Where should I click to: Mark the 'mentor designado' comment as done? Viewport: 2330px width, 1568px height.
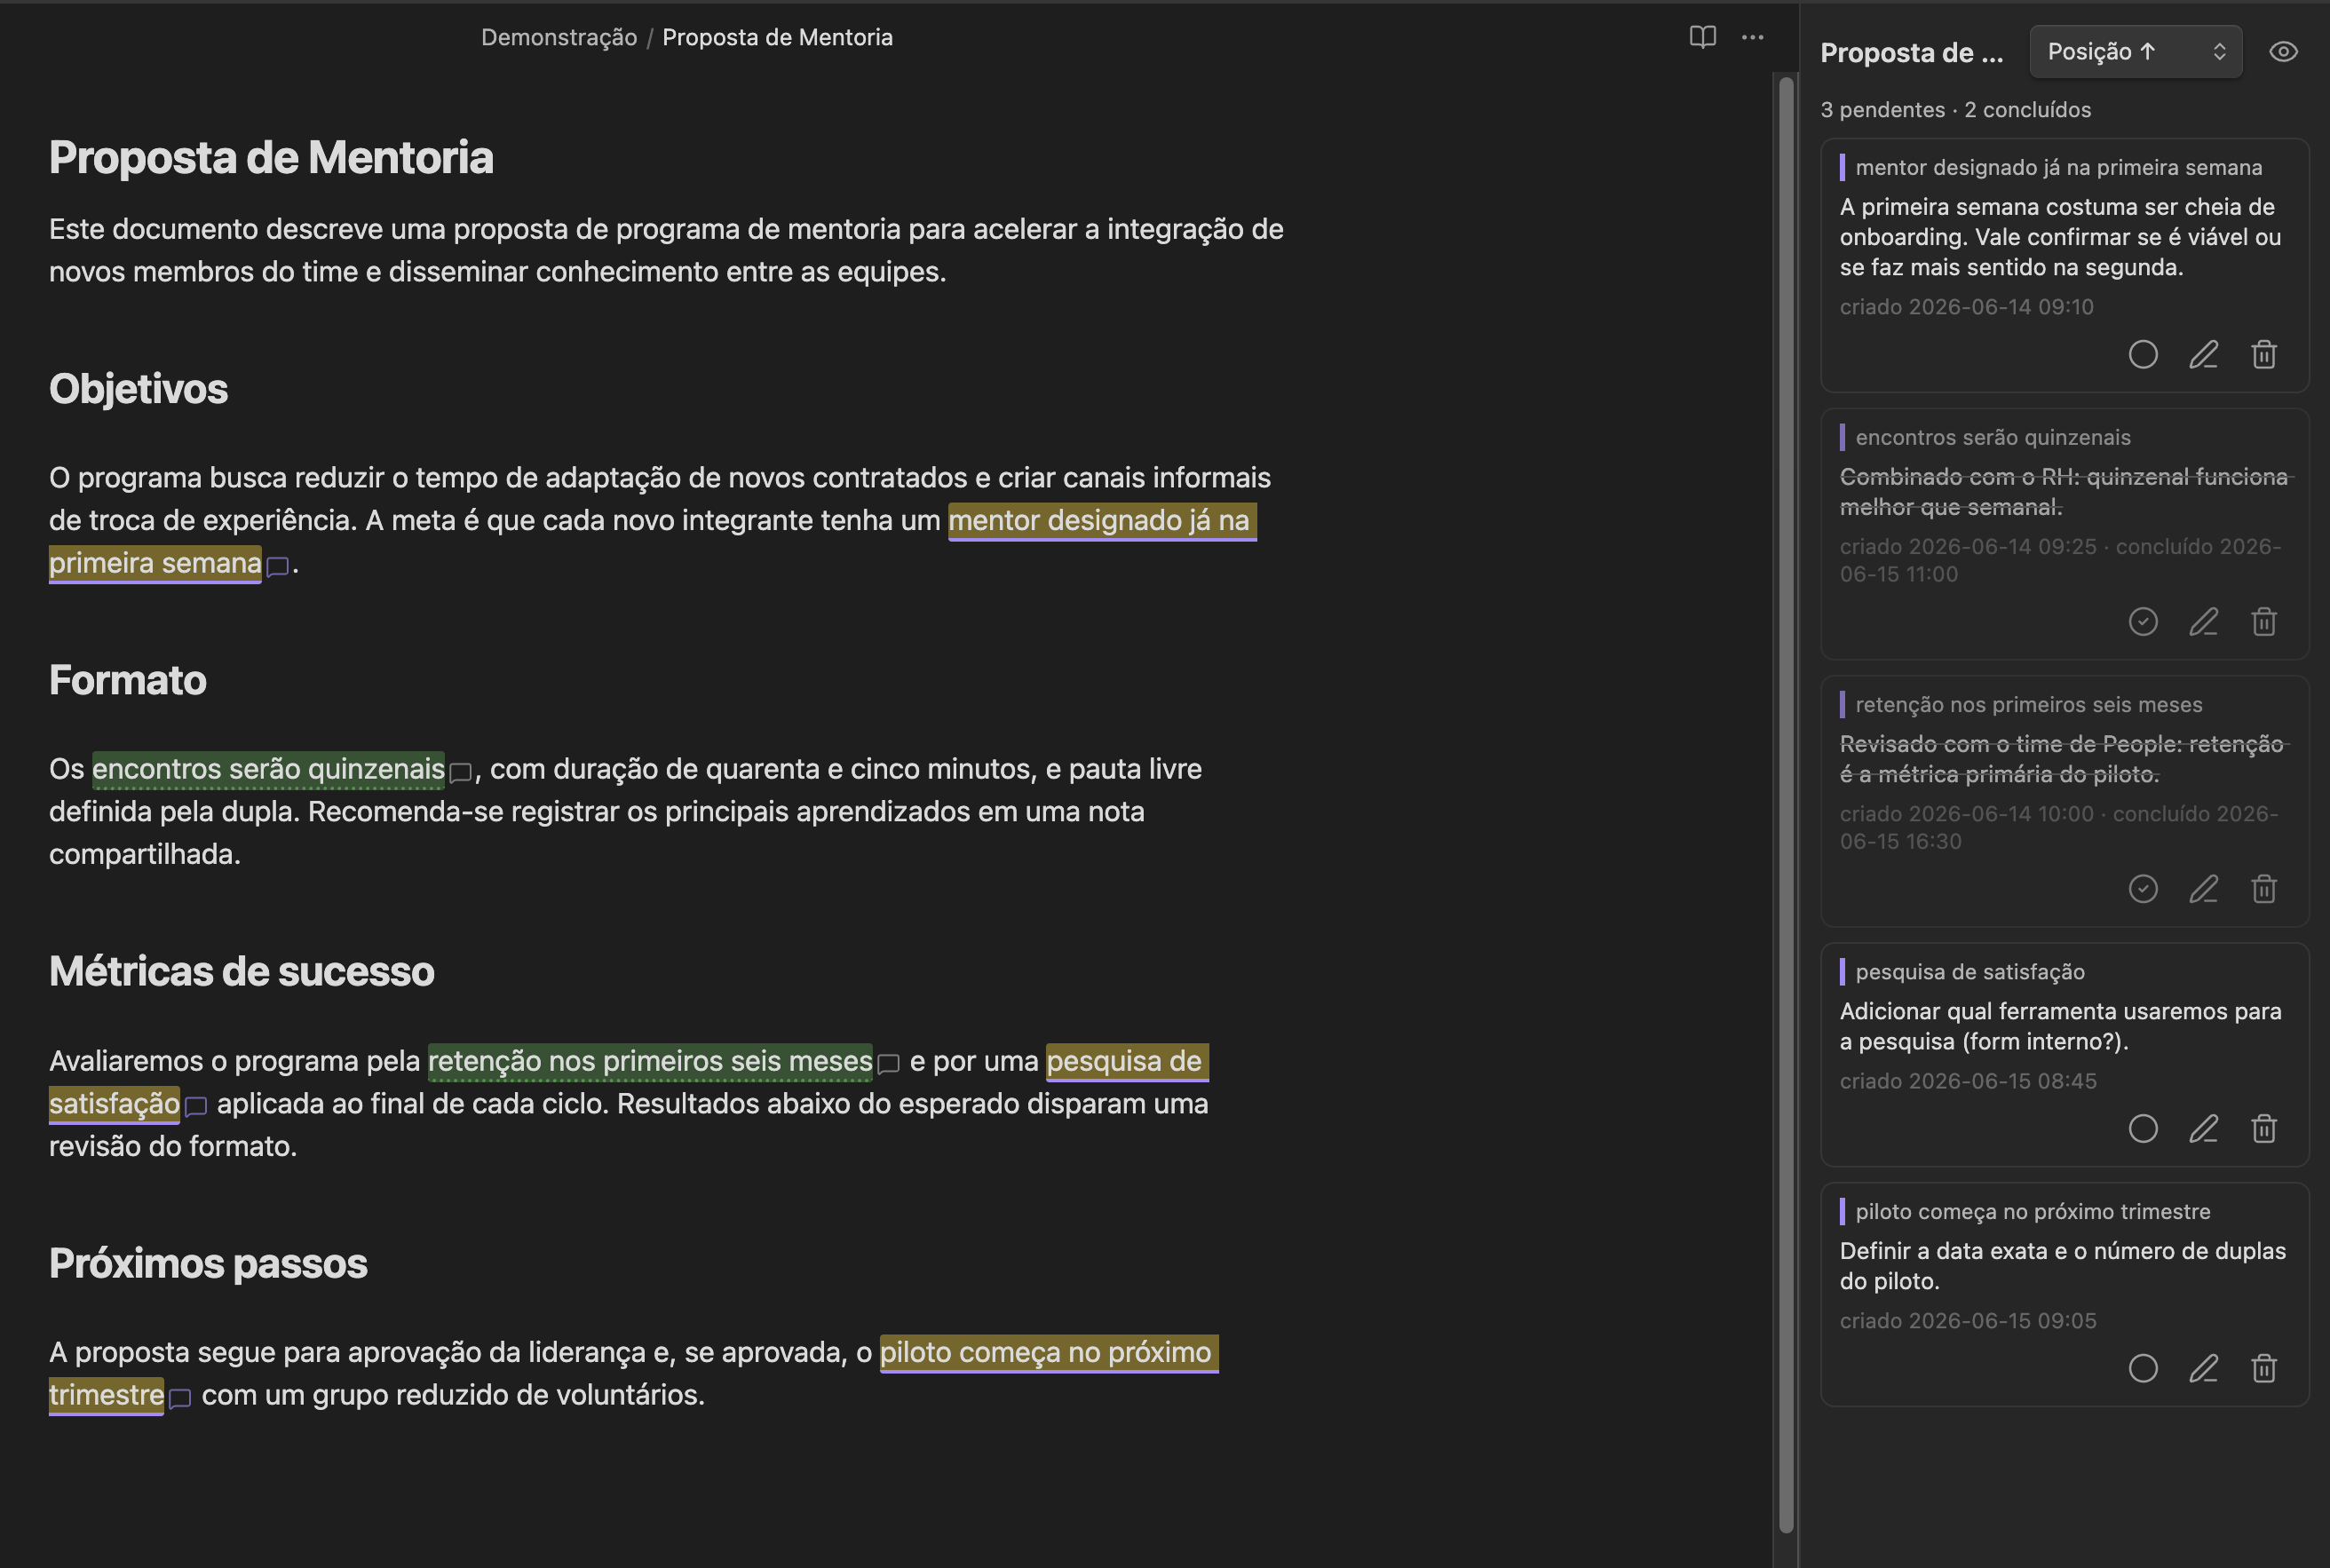tap(2143, 354)
